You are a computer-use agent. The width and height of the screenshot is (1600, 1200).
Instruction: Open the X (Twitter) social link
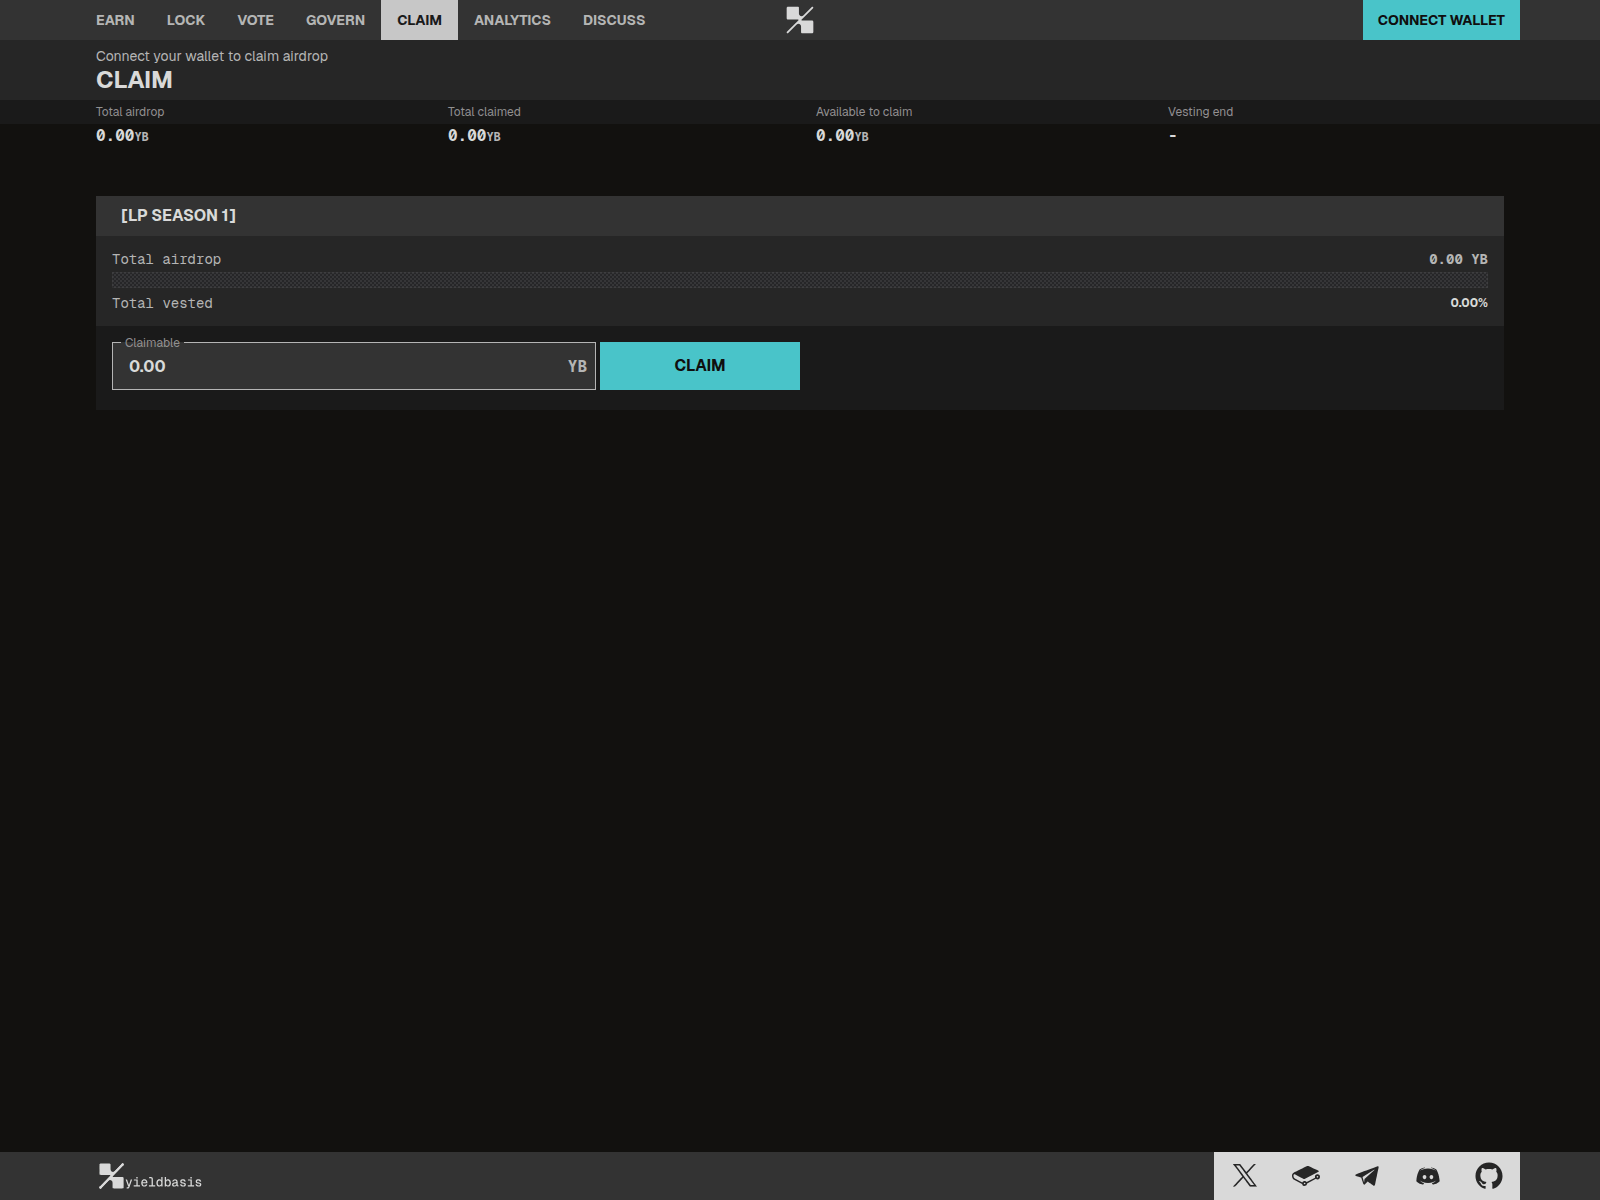(x=1244, y=1175)
